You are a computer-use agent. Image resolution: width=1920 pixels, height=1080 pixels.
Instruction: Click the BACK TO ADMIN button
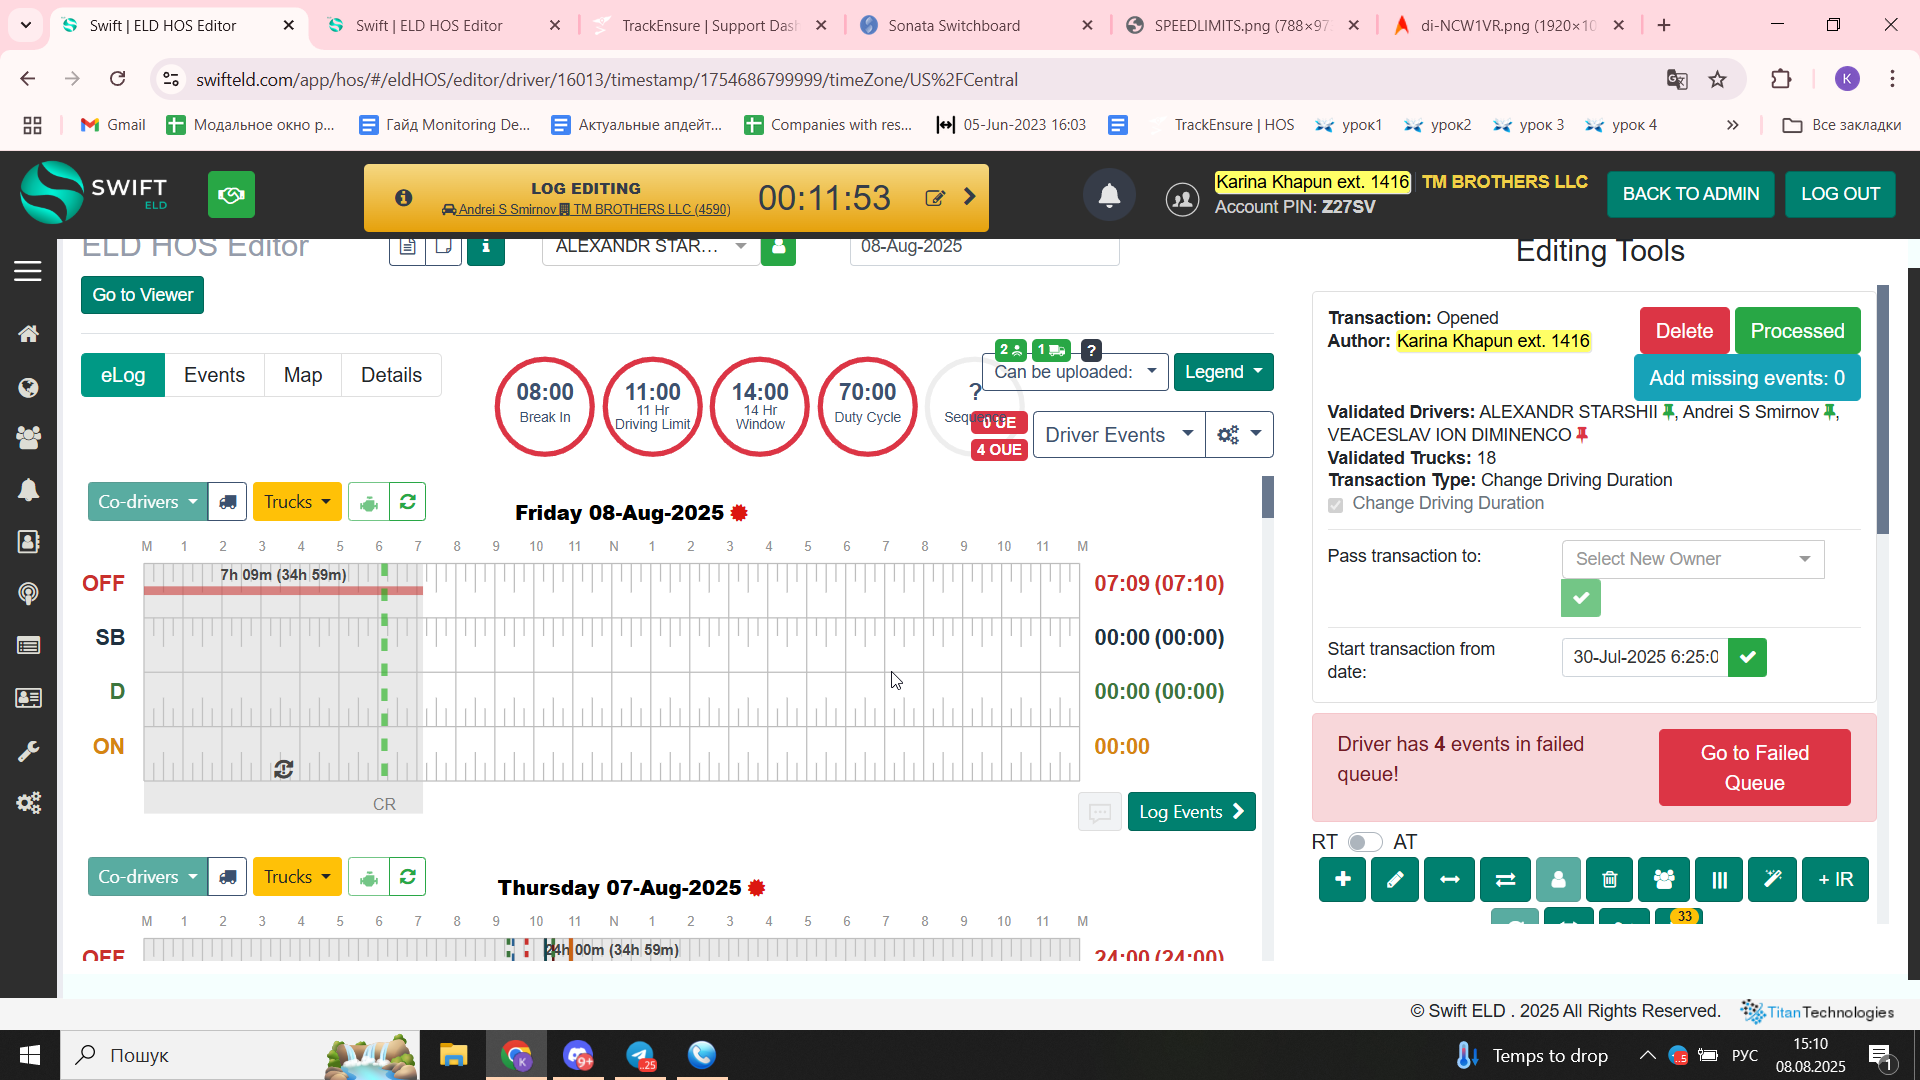(x=1690, y=194)
